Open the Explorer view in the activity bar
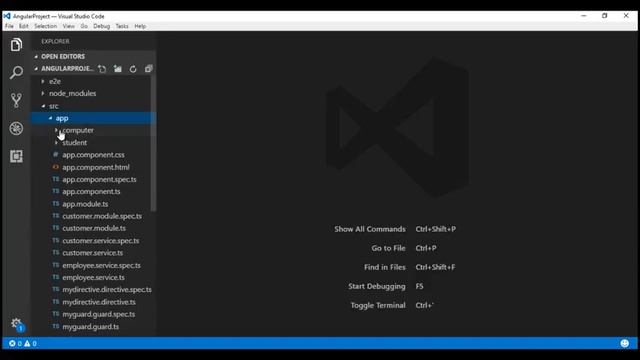This screenshot has height=360, width=640. tap(16, 44)
